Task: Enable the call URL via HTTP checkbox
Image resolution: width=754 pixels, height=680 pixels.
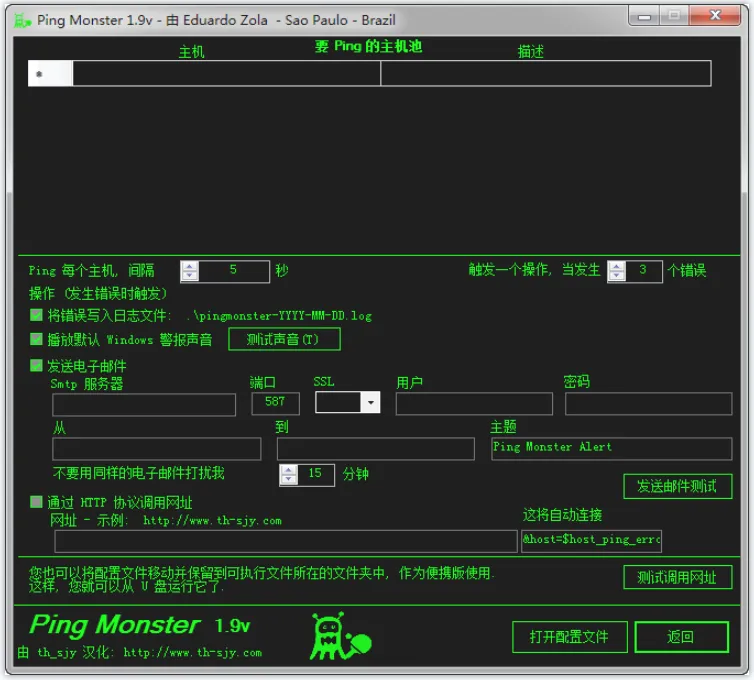Action: pyautogui.click(x=36, y=502)
